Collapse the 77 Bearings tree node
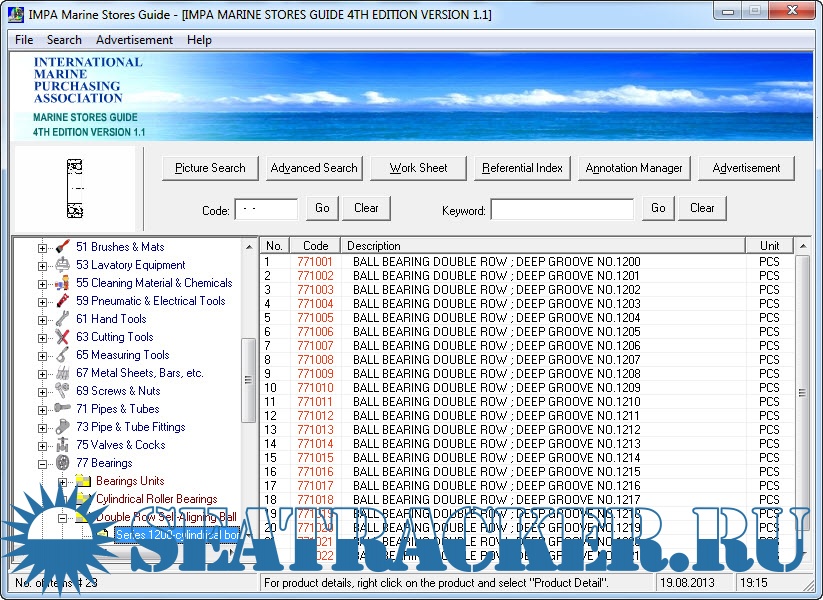 point(42,463)
